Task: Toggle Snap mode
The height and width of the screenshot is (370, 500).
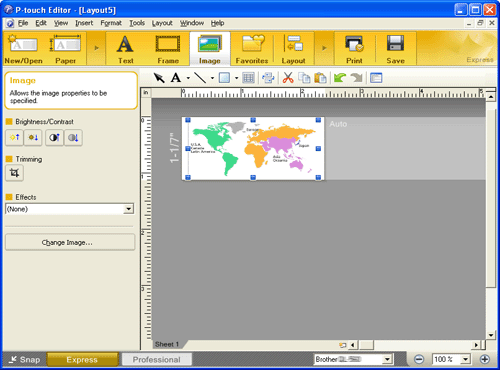Action: click(24, 359)
